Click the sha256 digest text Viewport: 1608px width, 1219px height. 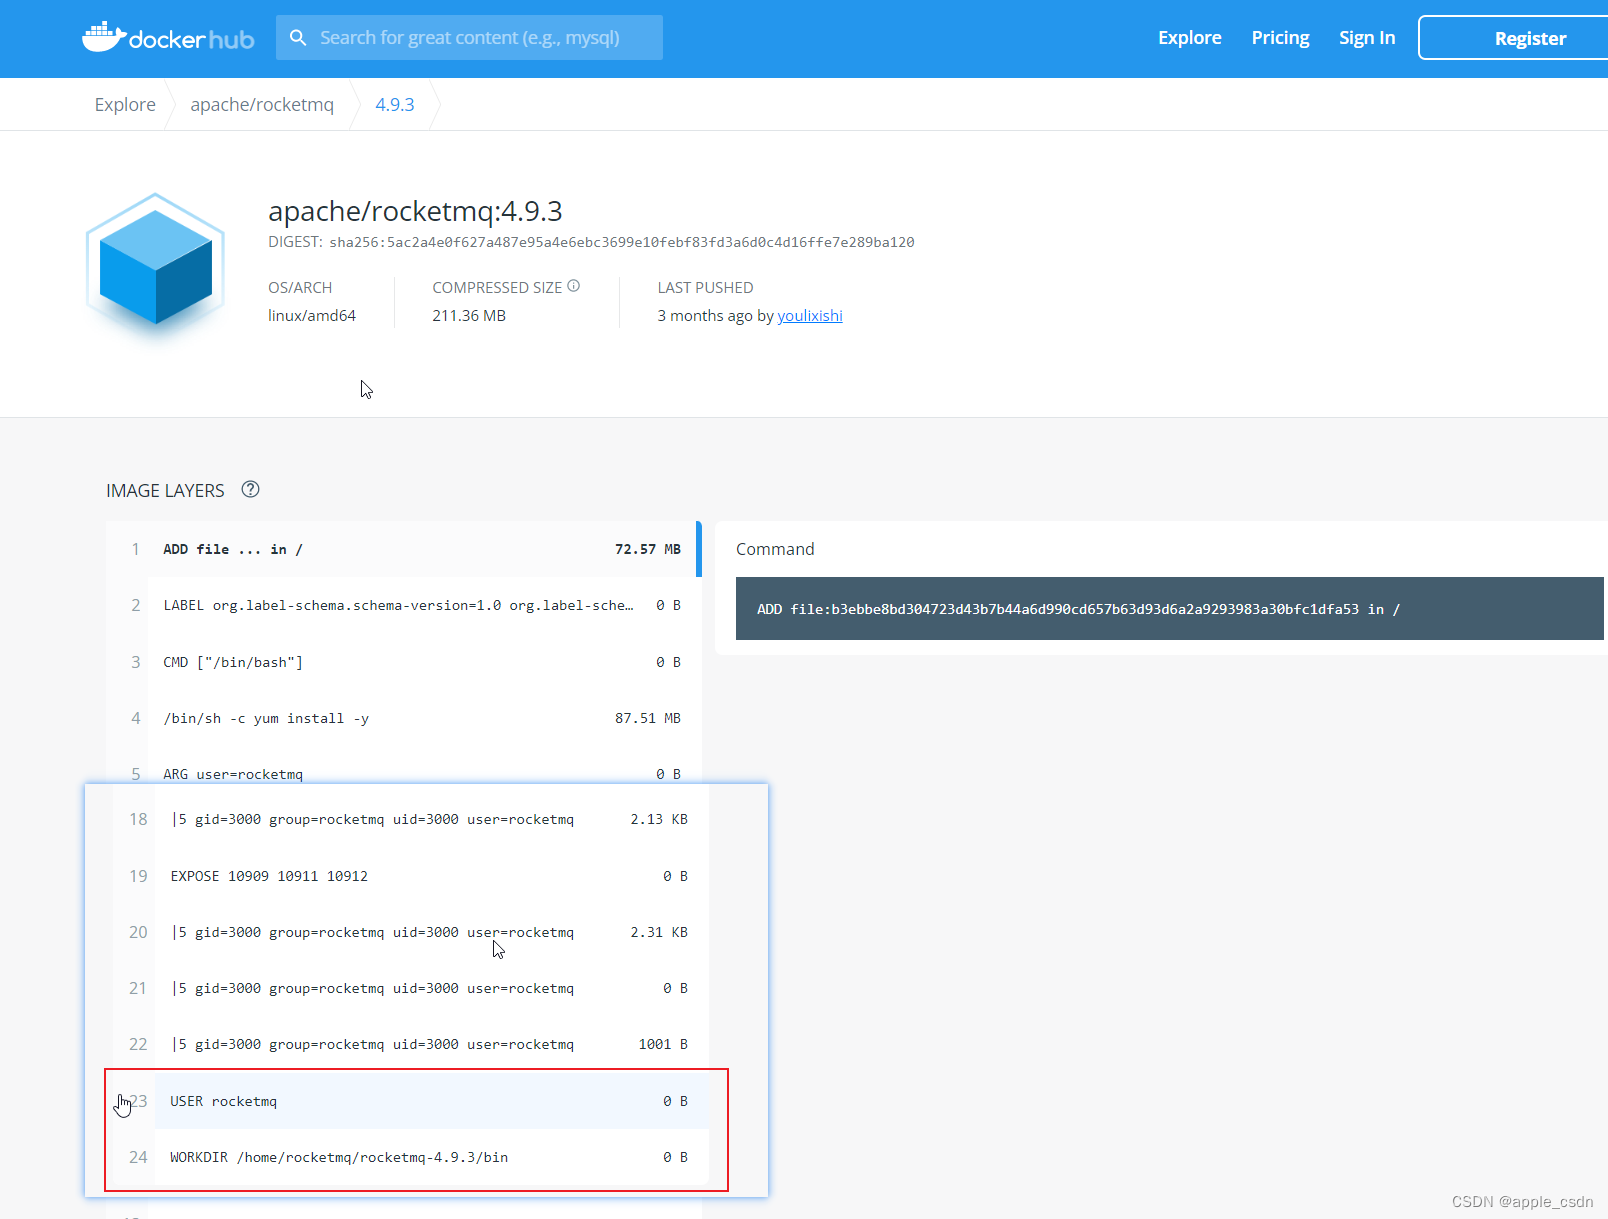pyautogui.click(x=622, y=242)
